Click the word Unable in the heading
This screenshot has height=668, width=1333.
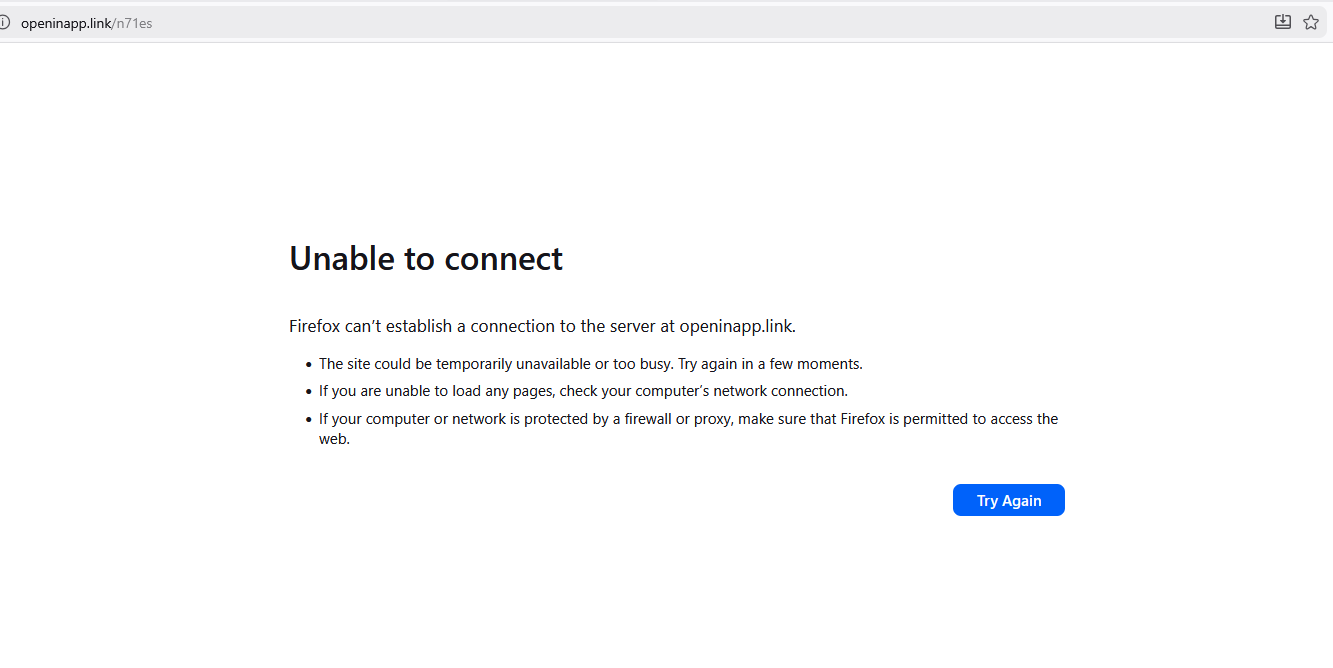(x=342, y=258)
